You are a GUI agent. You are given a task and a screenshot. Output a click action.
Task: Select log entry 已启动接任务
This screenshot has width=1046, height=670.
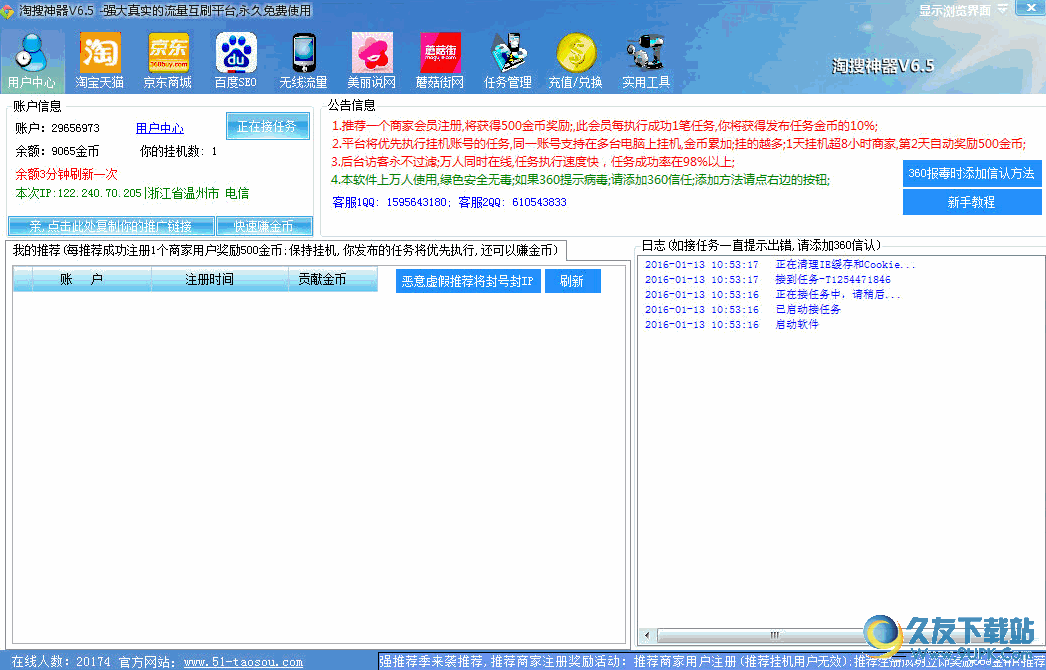pos(743,310)
